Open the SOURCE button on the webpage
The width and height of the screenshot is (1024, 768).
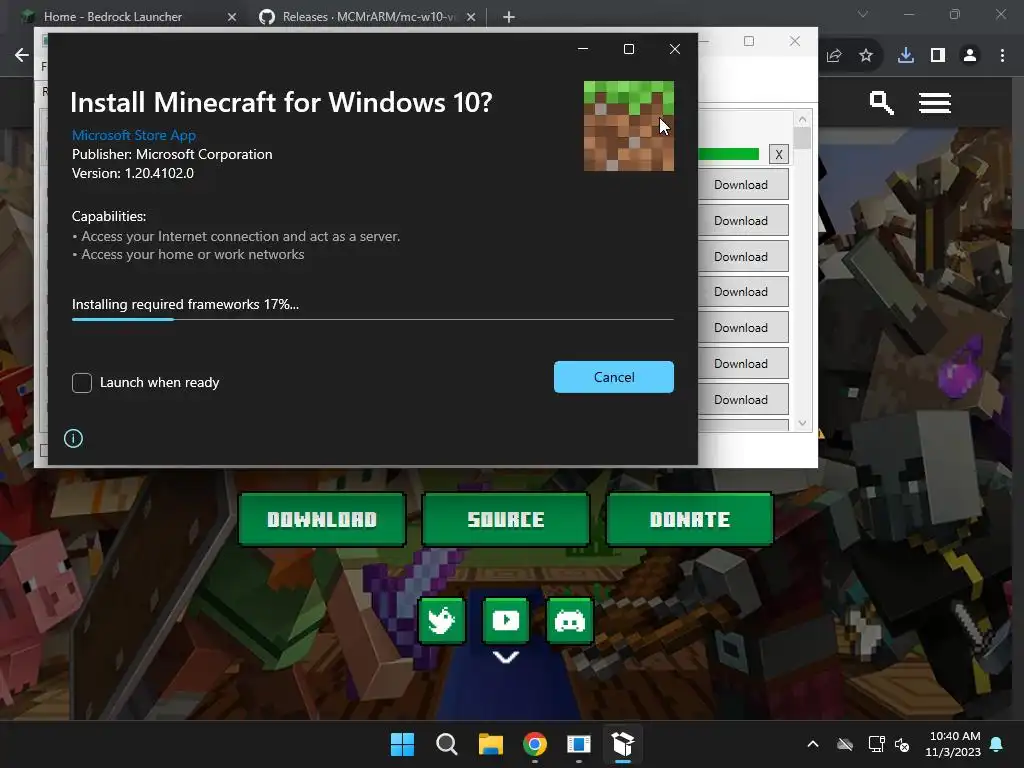505,519
